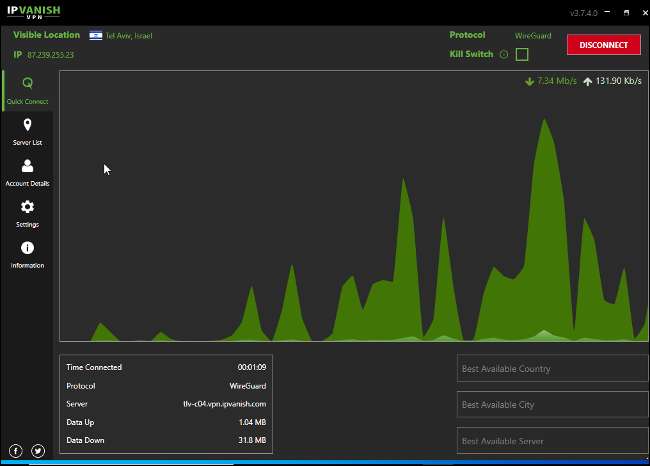Expand the Best Available Country dropdown
650x466 pixels.
click(552, 369)
